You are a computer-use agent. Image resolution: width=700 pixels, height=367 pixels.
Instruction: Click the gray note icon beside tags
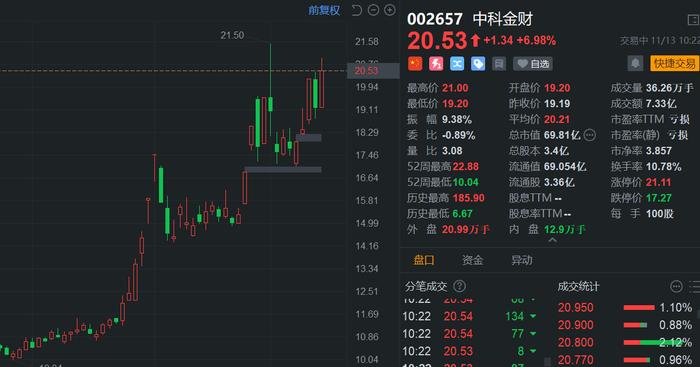point(499,64)
